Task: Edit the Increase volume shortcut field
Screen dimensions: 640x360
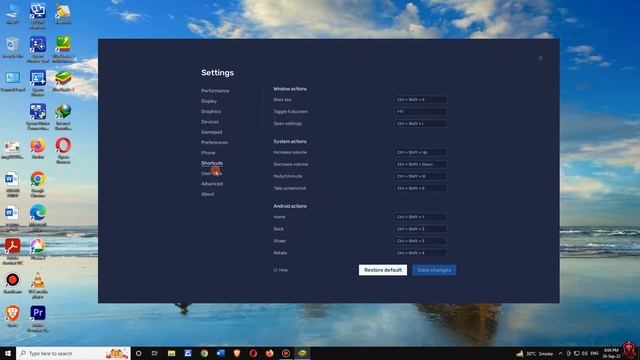Action: click(x=420, y=152)
